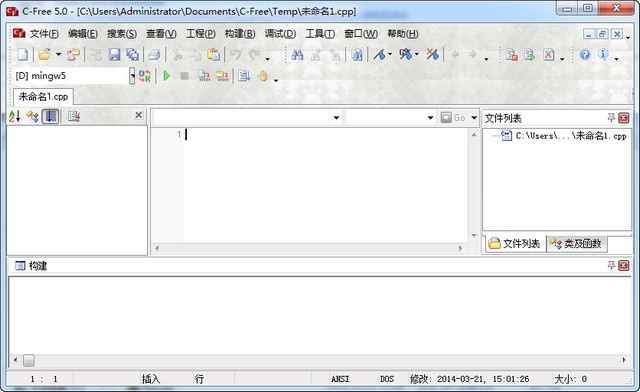640x392 pixels.
Task: Save the file with the floppy disk icon
Action: coord(114,54)
